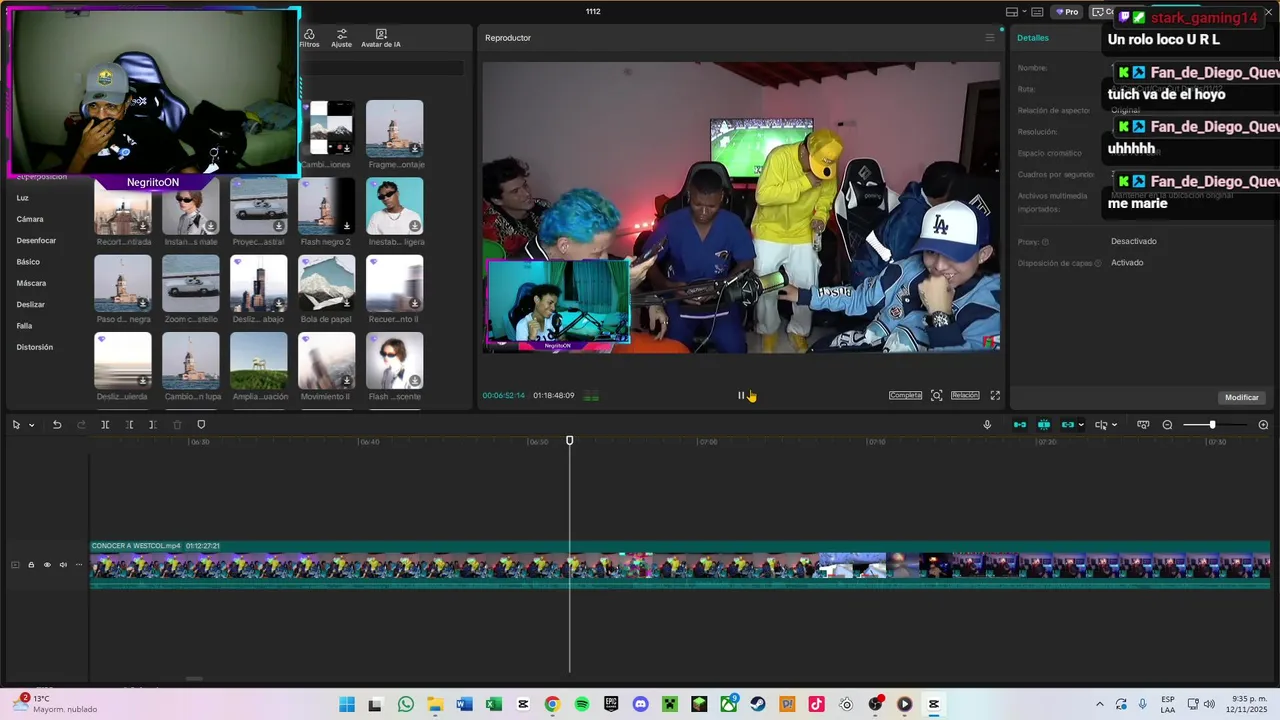Screen dimensions: 1280x720
Task: Select CONOCER A WESTCOL.mp4 clip on timeline
Action: (x=680, y=564)
